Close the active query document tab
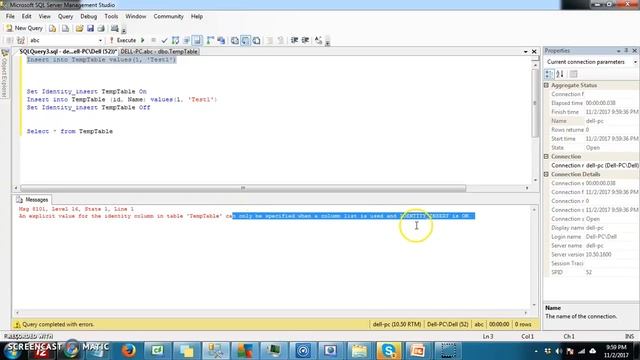Image resolution: width=640 pixels, height=360 pixels. point(534,52)
